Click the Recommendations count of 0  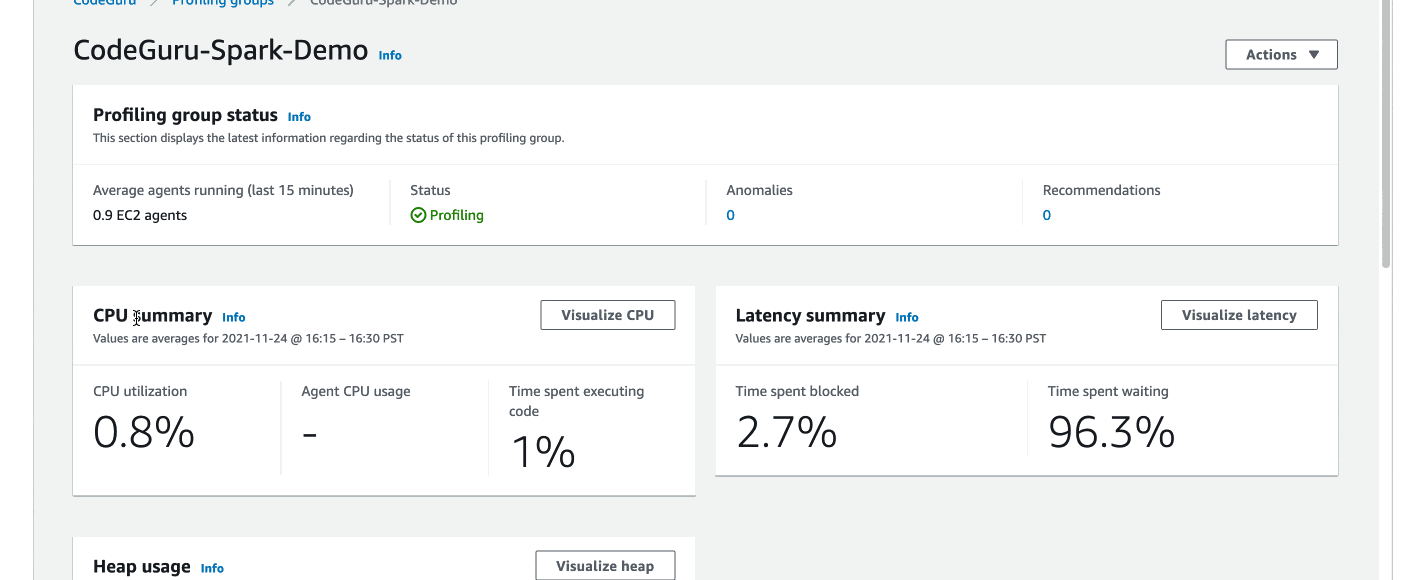(x=1046, y=214)
